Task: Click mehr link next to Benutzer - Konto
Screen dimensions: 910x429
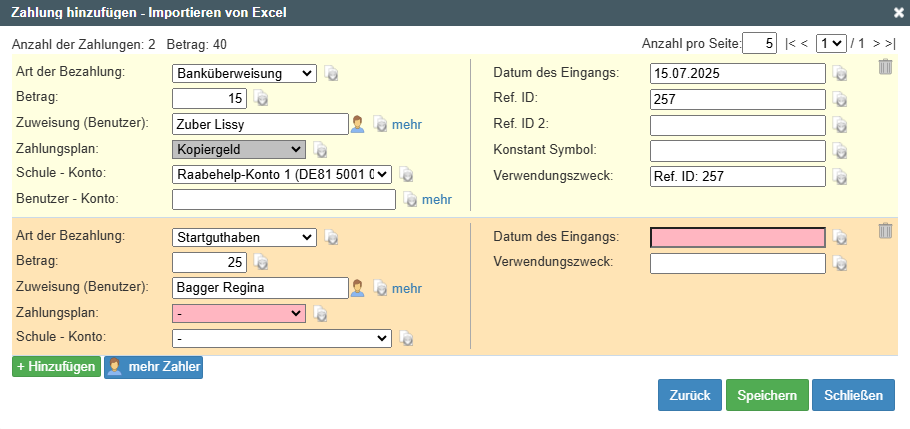Action: click(436, 200)
